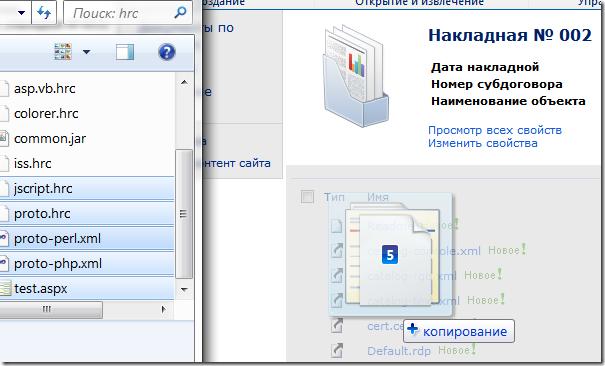The width and height of the screenshot is (605, 366).
Task: Tick the select-all checkbox in list header
Action: (x=307, y=196)
